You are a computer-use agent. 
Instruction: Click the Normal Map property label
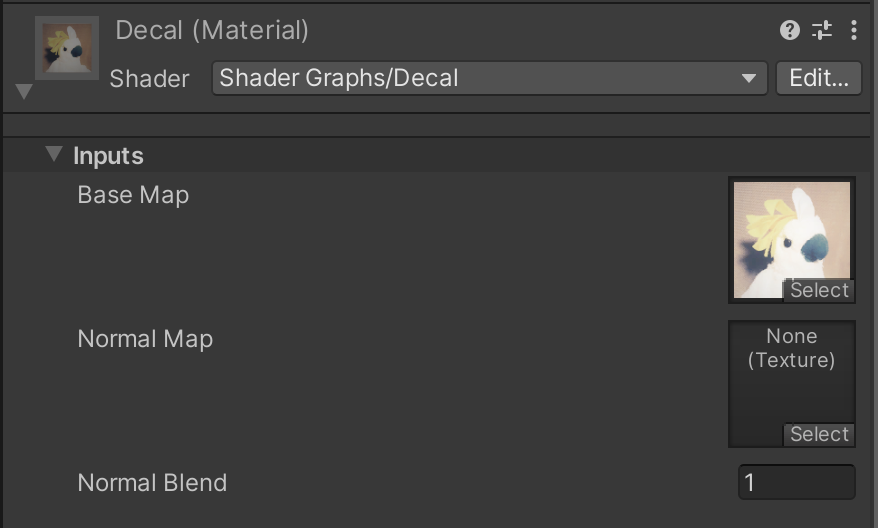point(145,339)
